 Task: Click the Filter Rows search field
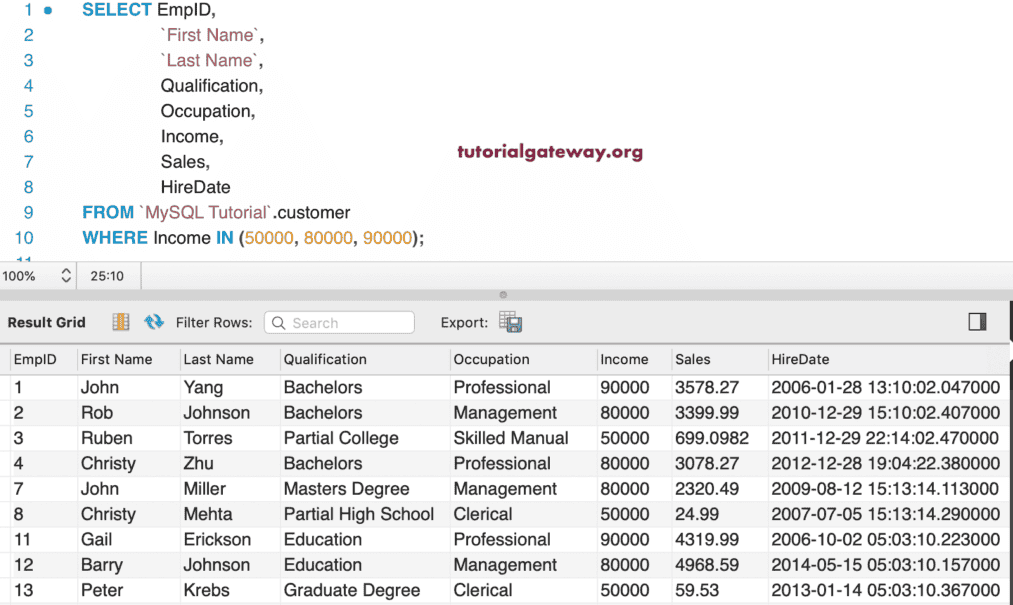tap(339, 323)
